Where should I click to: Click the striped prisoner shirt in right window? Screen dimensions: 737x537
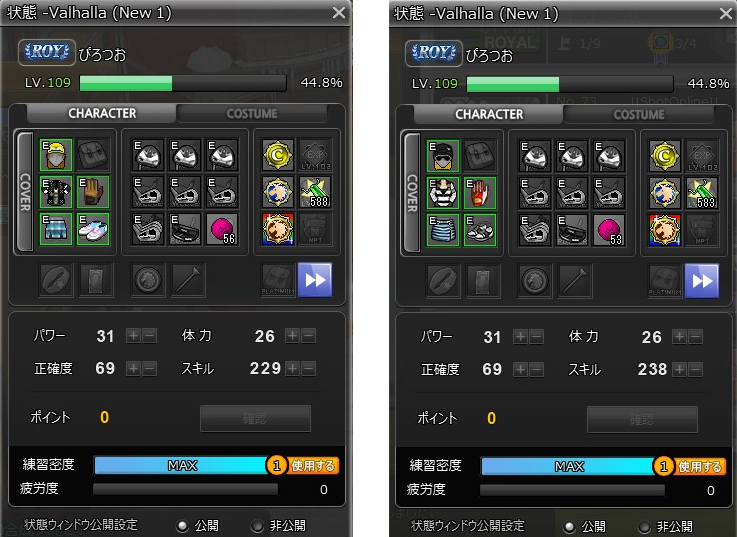click(x=443, y=193)
